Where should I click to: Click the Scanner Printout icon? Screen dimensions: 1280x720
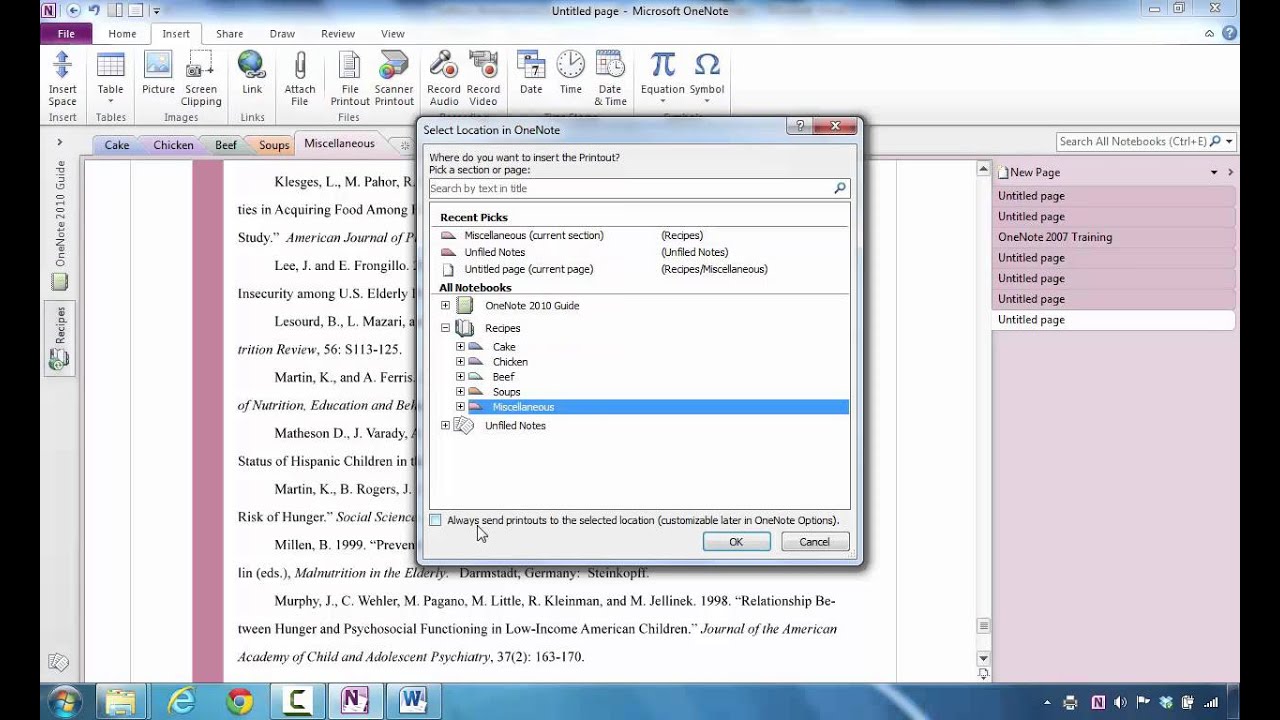pos(394,66)
